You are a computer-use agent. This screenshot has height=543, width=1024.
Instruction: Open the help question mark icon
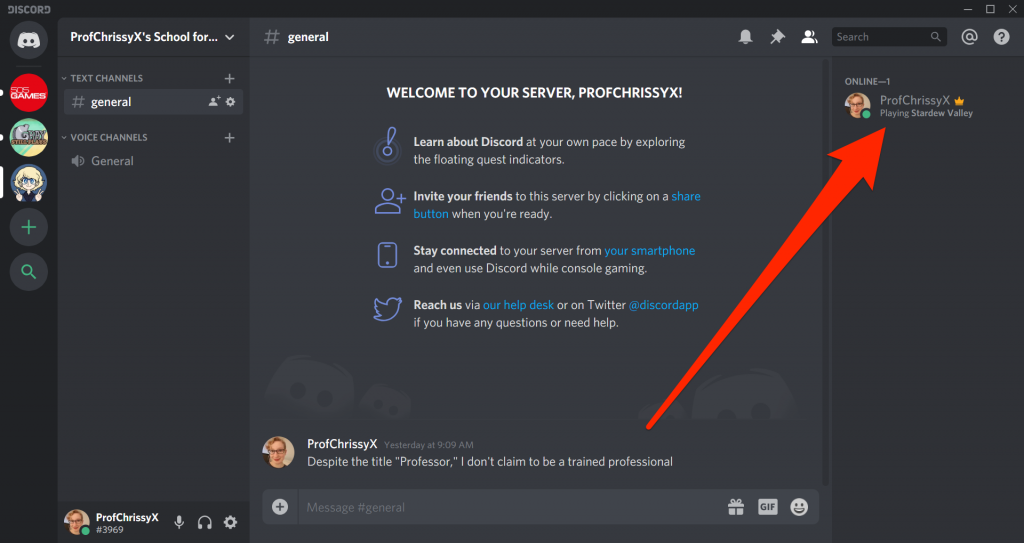tap(1001, 37)
